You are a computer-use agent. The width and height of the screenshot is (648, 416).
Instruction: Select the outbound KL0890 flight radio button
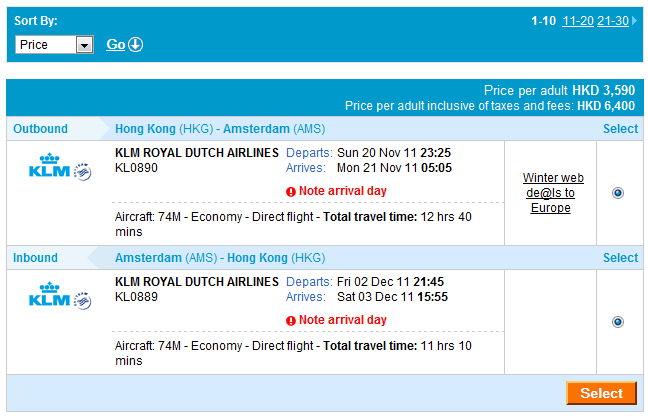coord(617,193)
